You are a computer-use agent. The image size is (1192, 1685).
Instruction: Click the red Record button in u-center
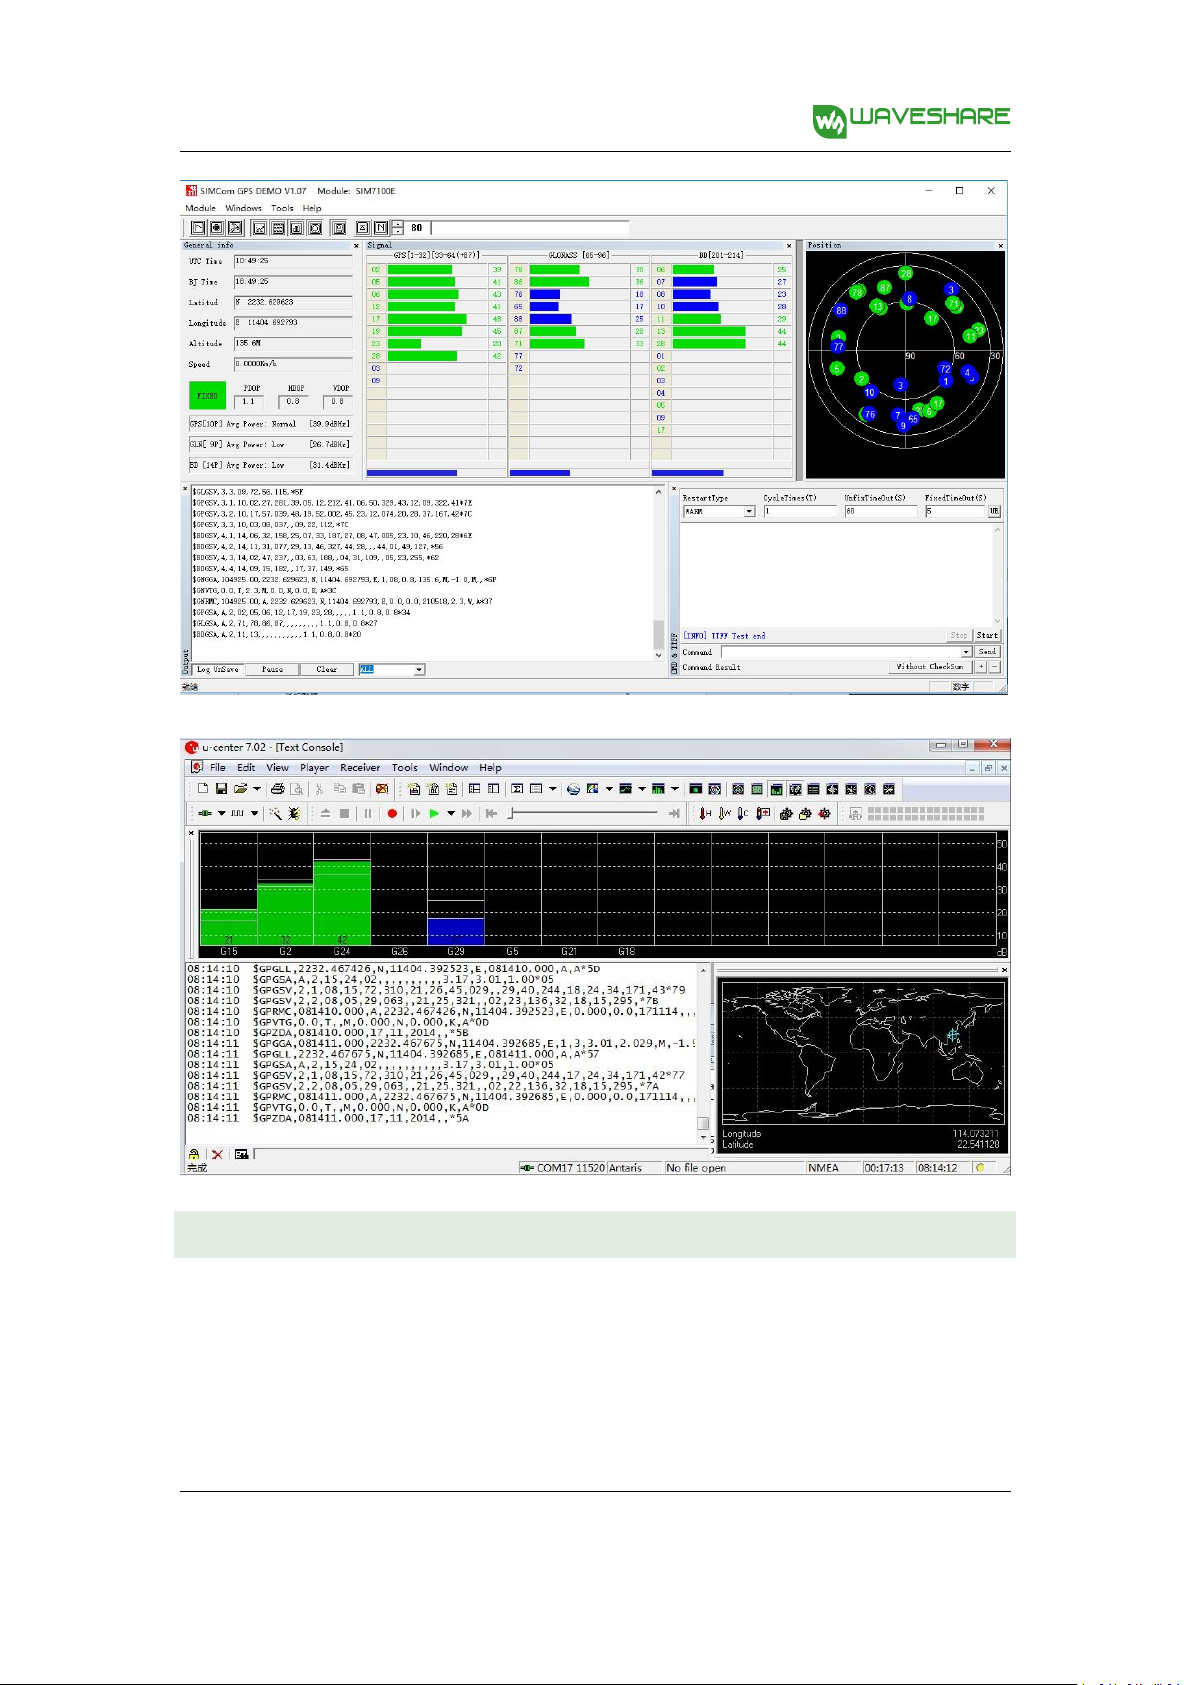pos(392,814)
